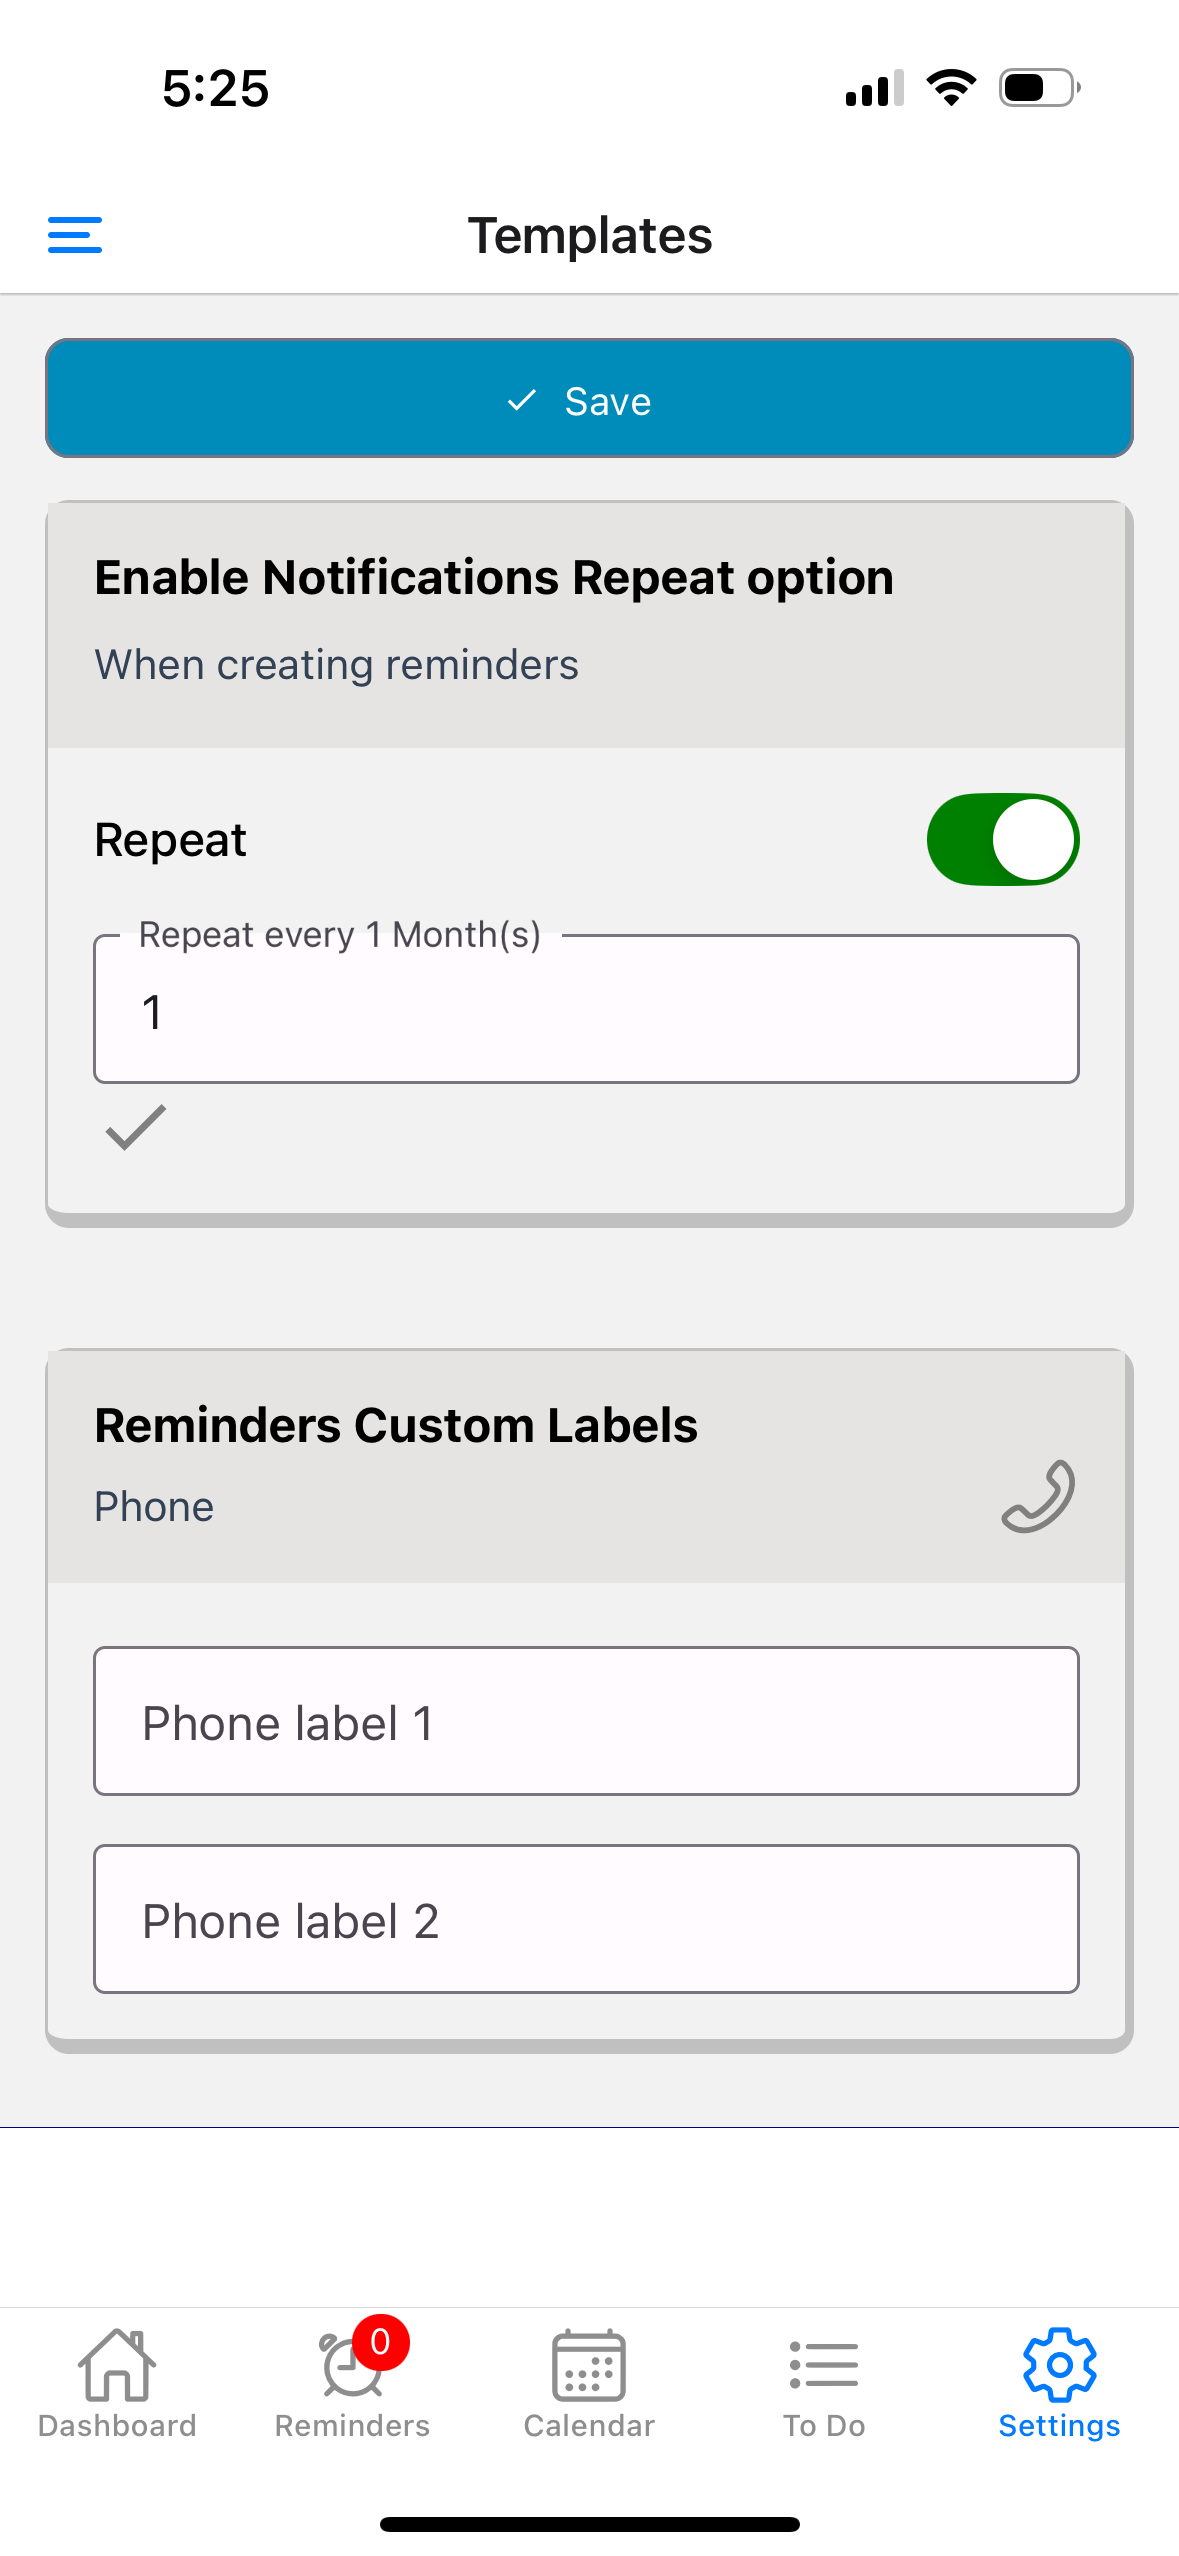Tap the Enable Notifications Repeat option header
The width and height of the screenshot is (1179, 2556).
494,578
